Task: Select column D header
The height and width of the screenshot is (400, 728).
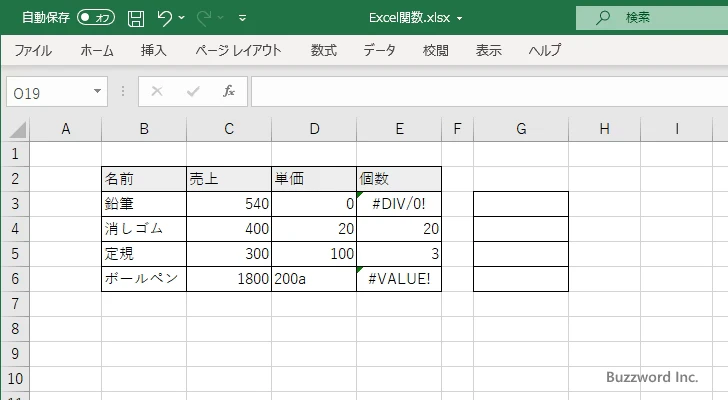Action: [314, 129]
